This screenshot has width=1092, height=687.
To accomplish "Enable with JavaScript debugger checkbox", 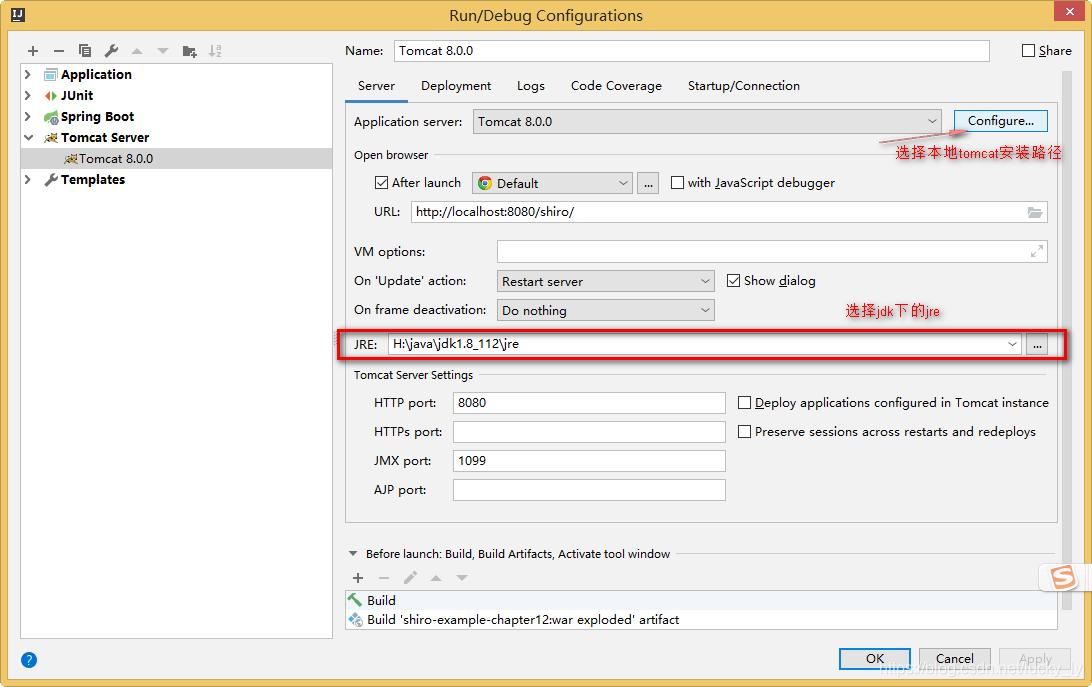I will [x=677, y=183].
